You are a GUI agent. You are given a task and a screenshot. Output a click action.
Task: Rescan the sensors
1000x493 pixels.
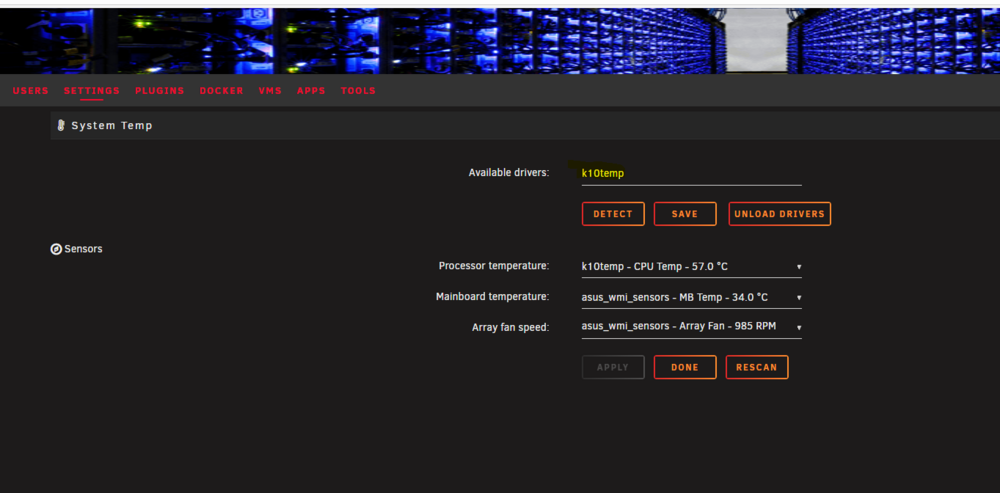(x=757, y=367)
